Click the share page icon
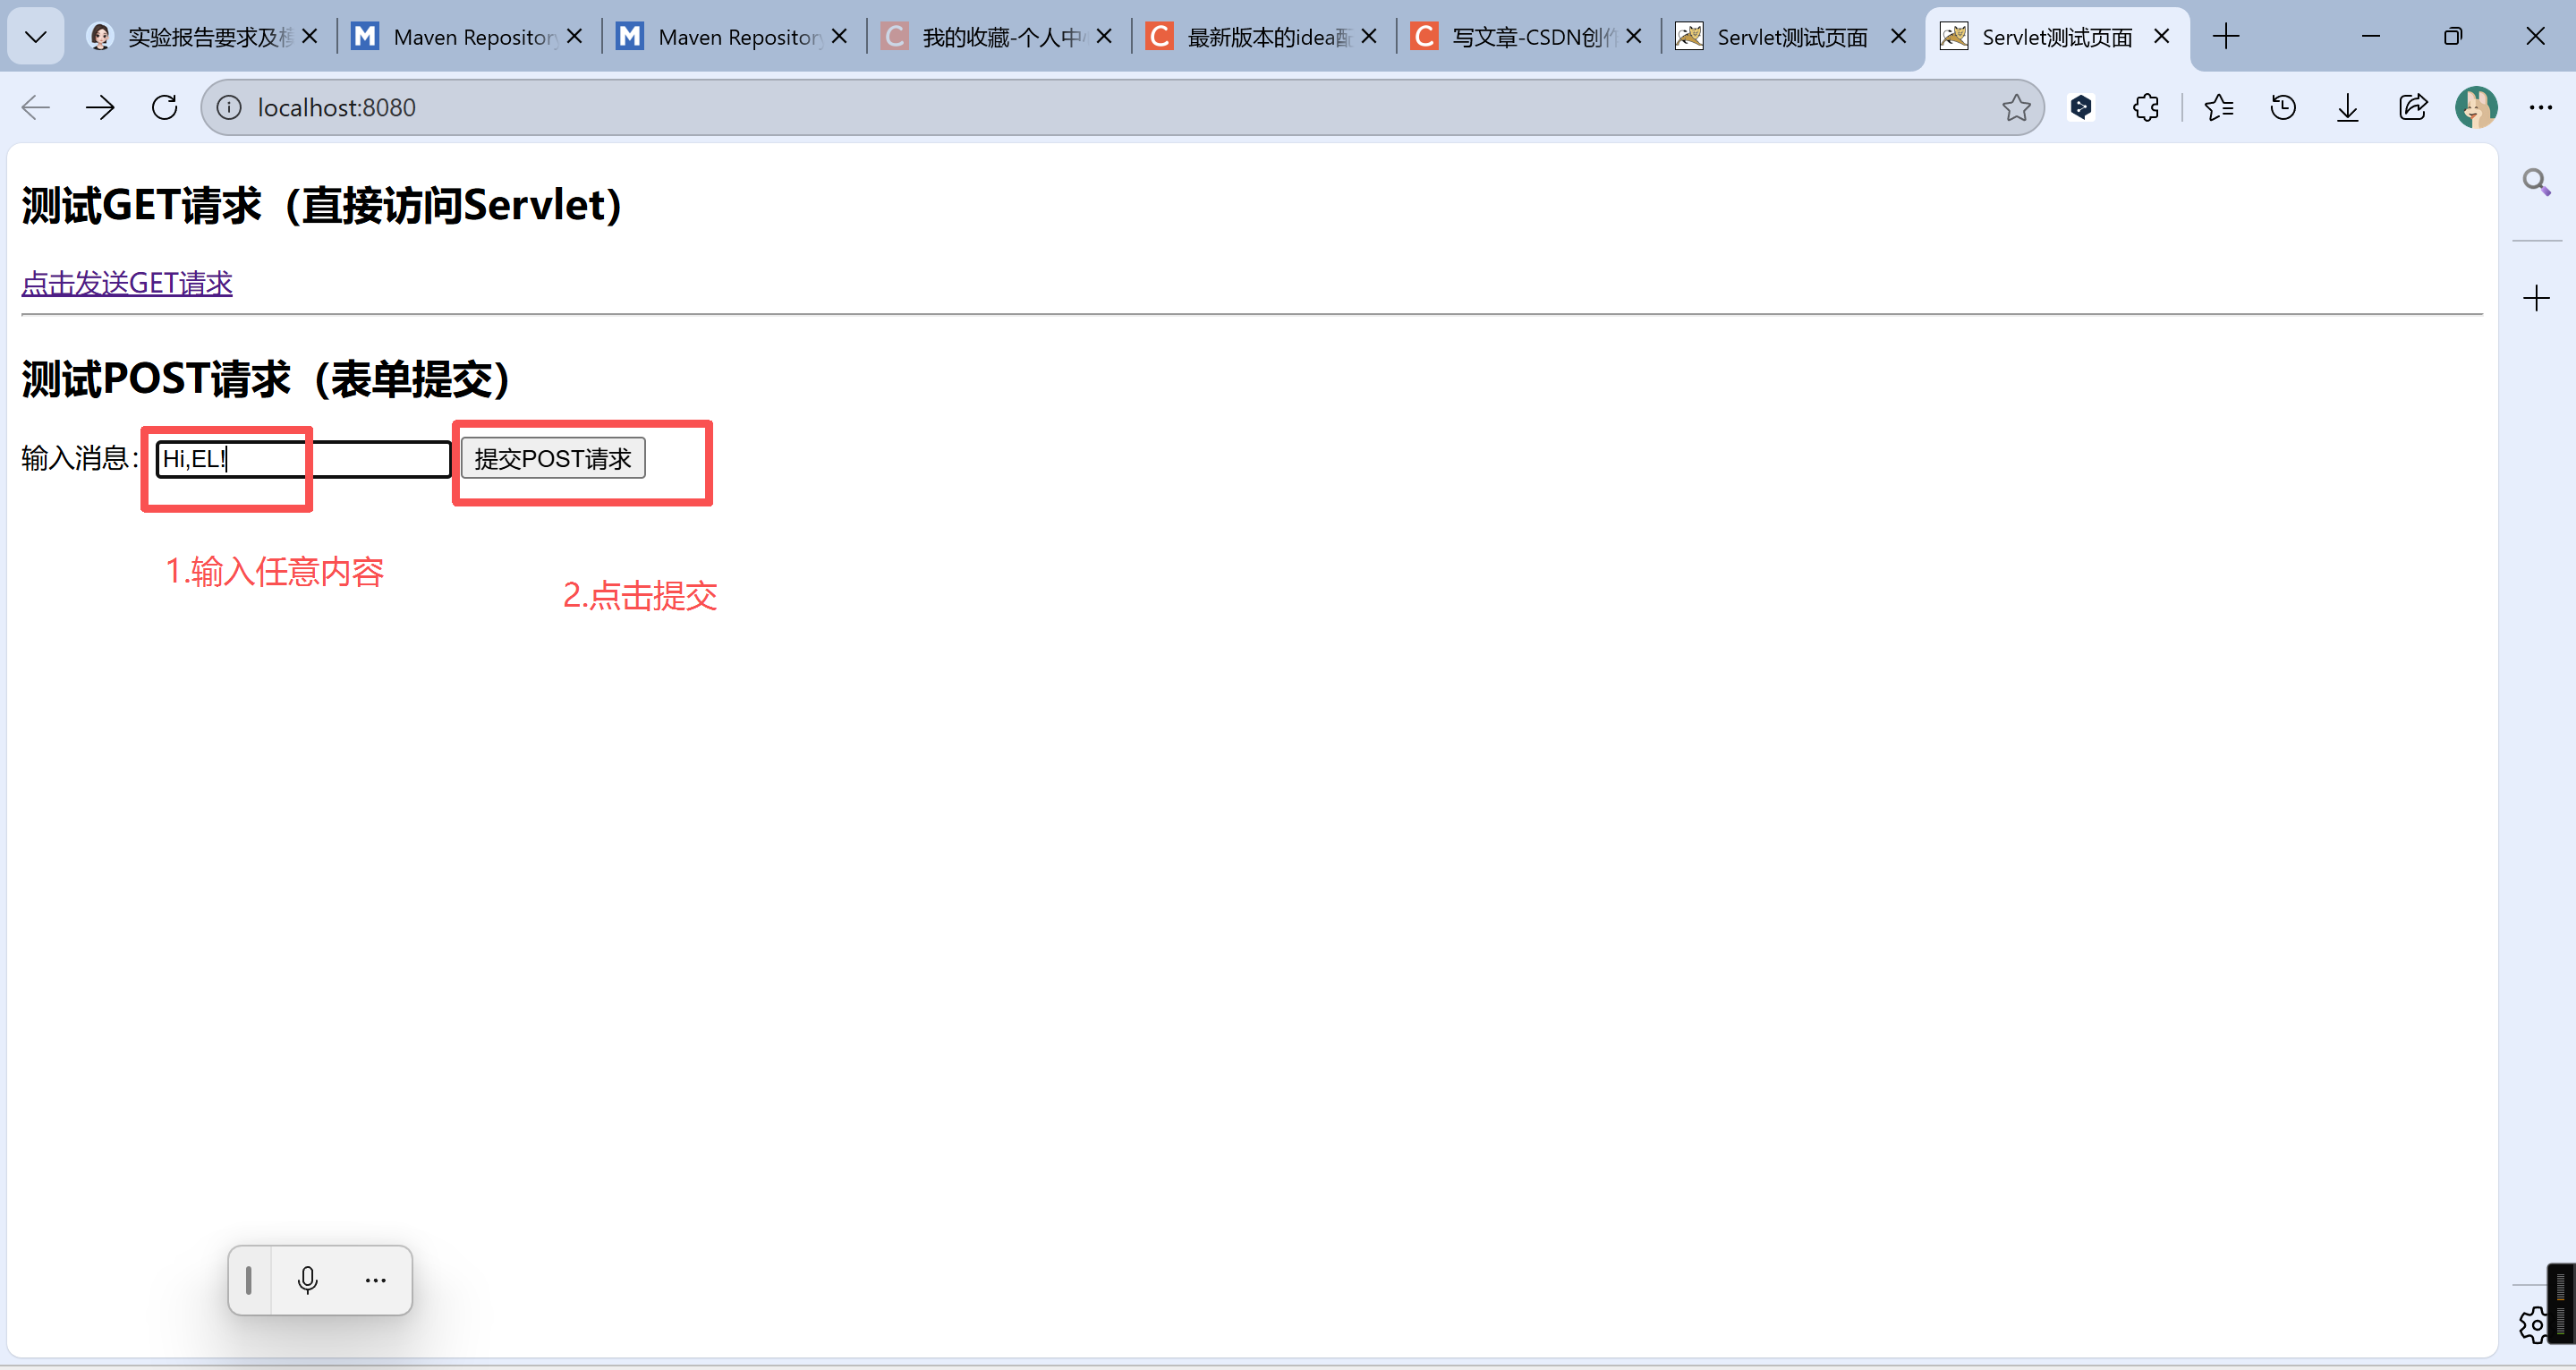The image size is (2576, 1370). [2412, 107]
